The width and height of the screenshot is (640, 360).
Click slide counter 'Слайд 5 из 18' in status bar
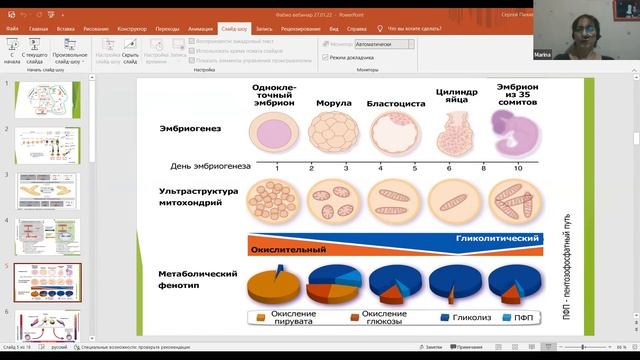coord(17,347)
